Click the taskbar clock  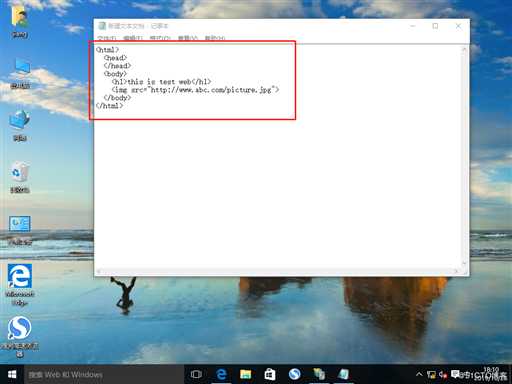(x=491, y=374)
